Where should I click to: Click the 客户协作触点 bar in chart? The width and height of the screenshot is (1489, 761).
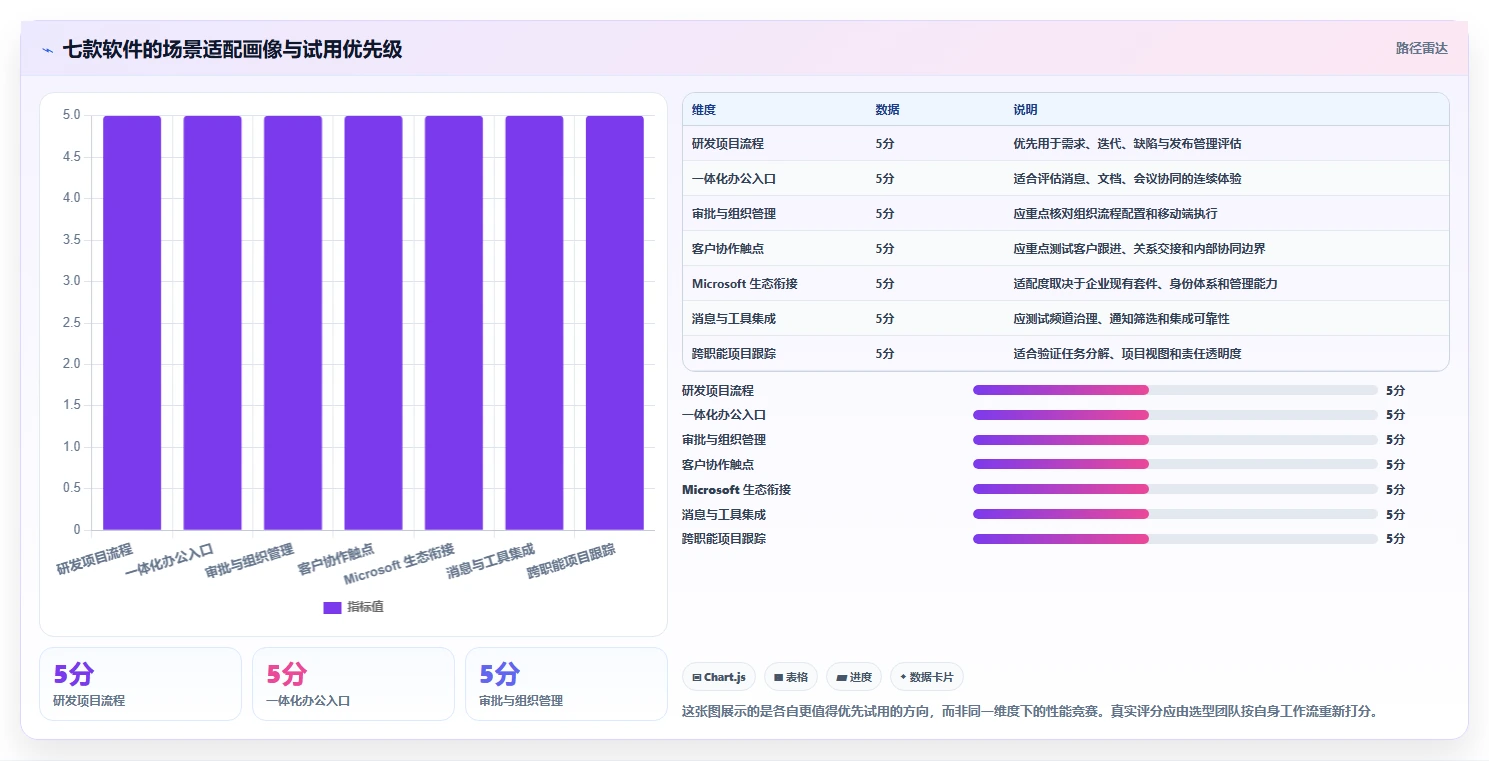pos(373,322)
